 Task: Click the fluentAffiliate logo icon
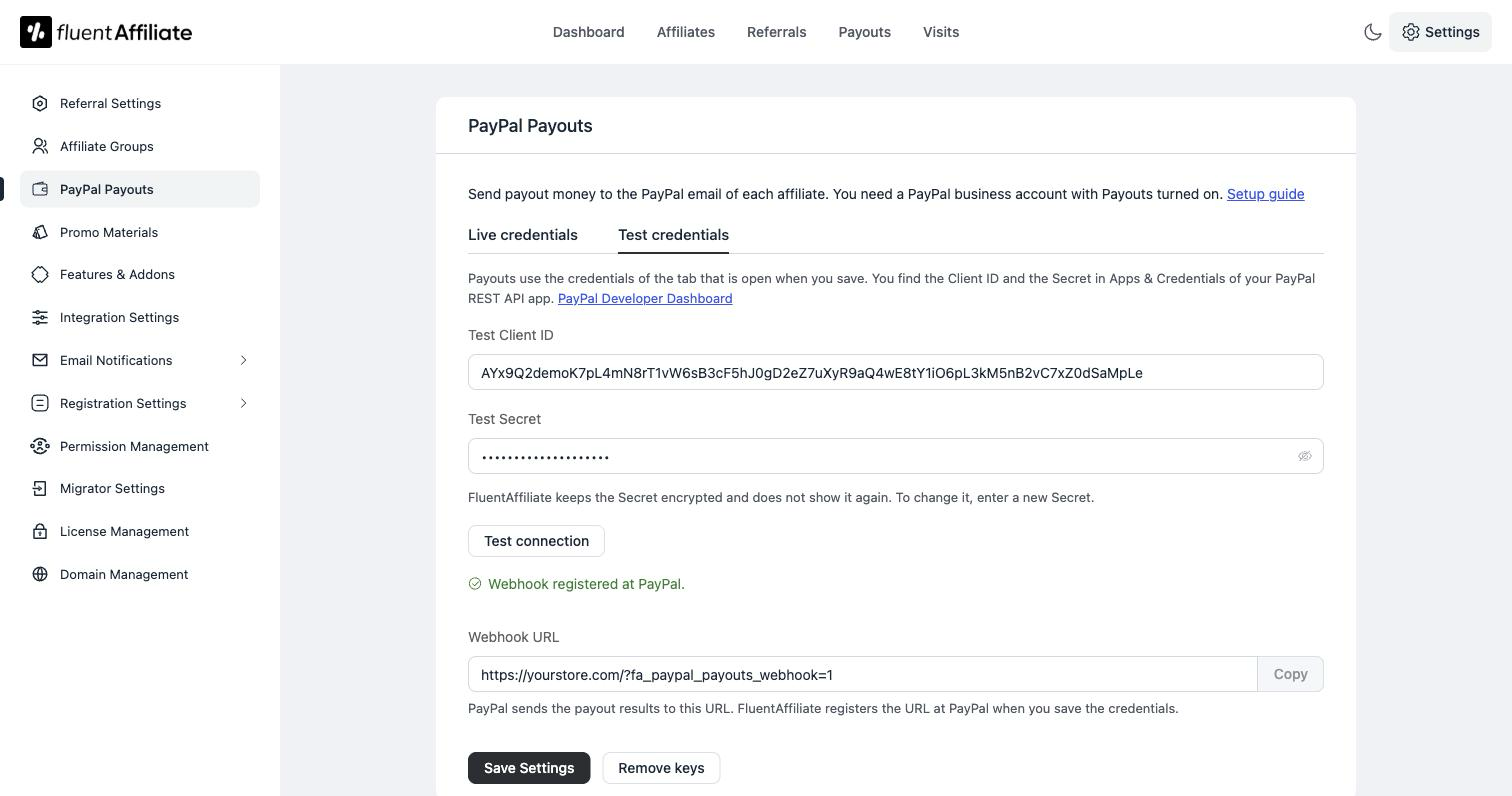coord(36,32)
